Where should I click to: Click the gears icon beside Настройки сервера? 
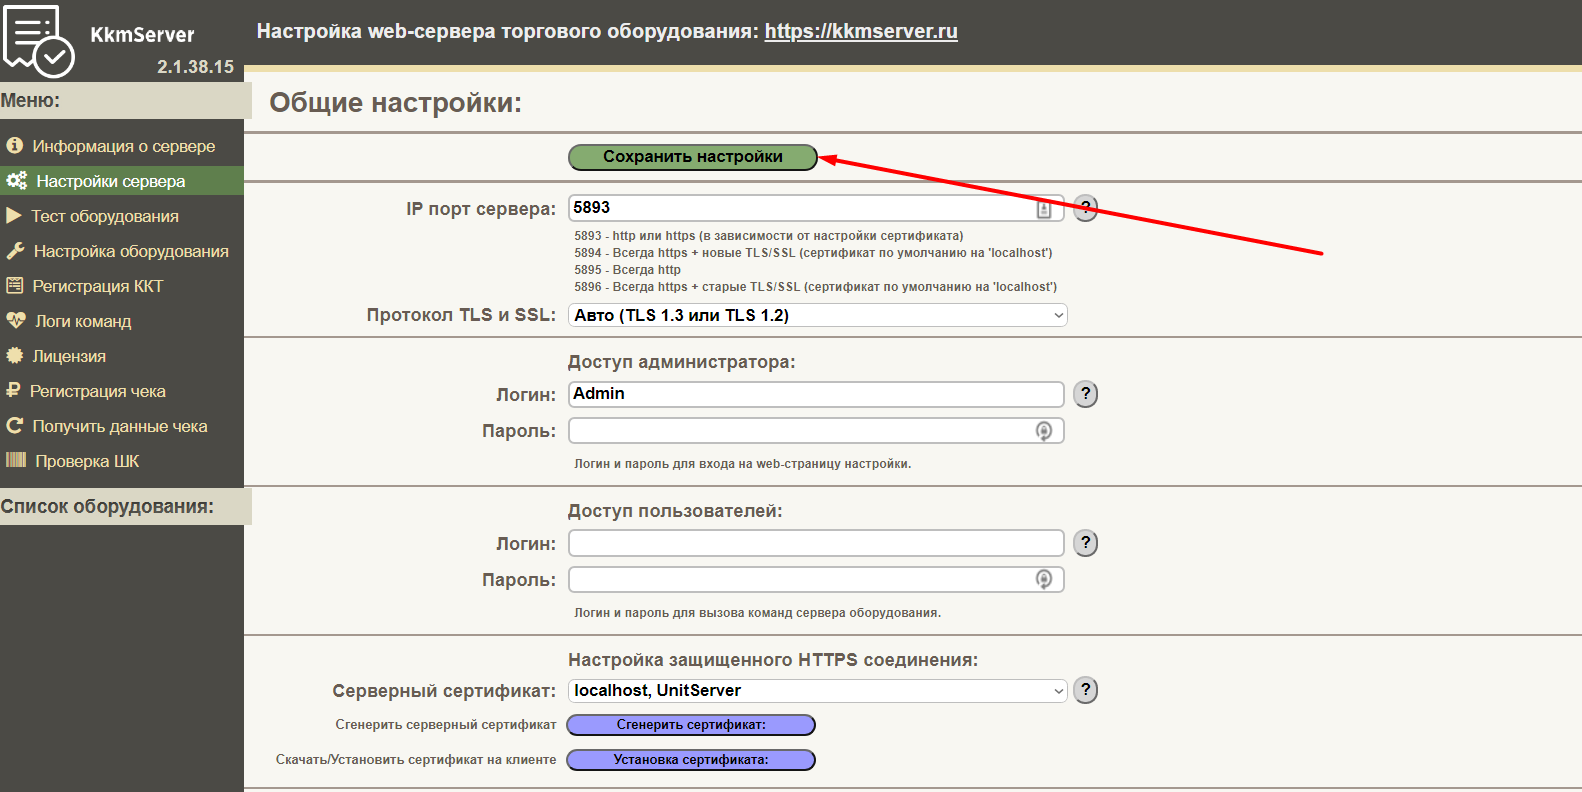tap(17, 181)
